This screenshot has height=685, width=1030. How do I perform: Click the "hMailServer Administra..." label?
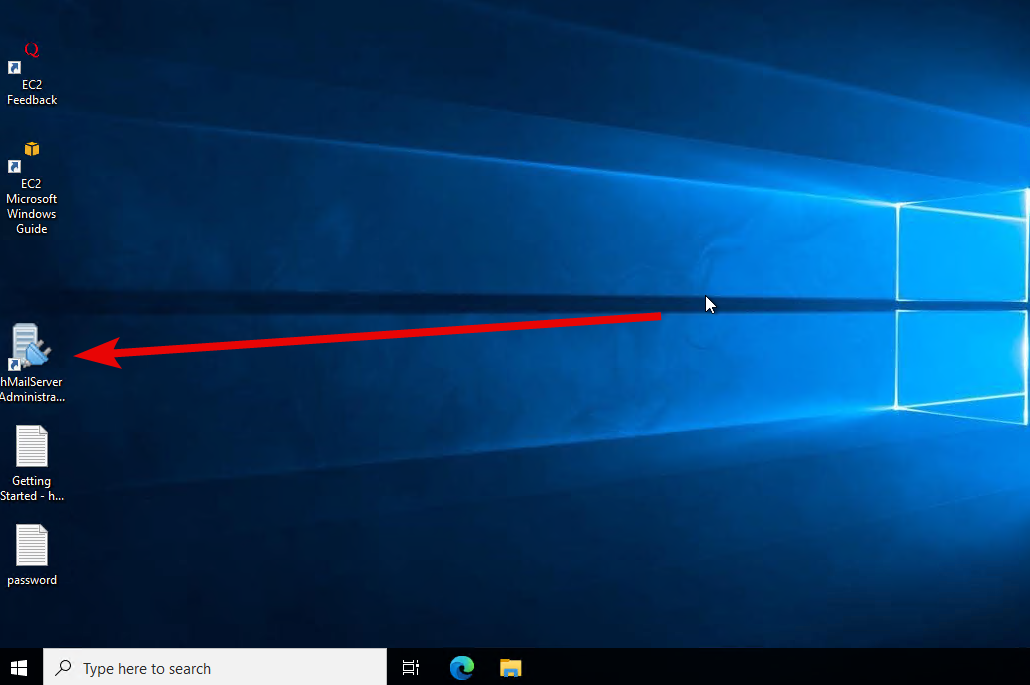coord(32,389)
